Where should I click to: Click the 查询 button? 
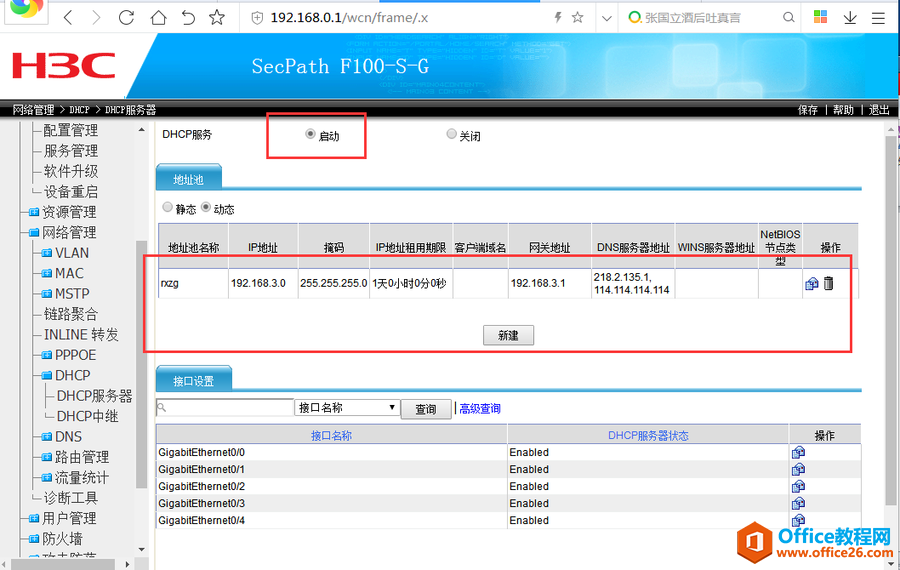pos(425,409)
